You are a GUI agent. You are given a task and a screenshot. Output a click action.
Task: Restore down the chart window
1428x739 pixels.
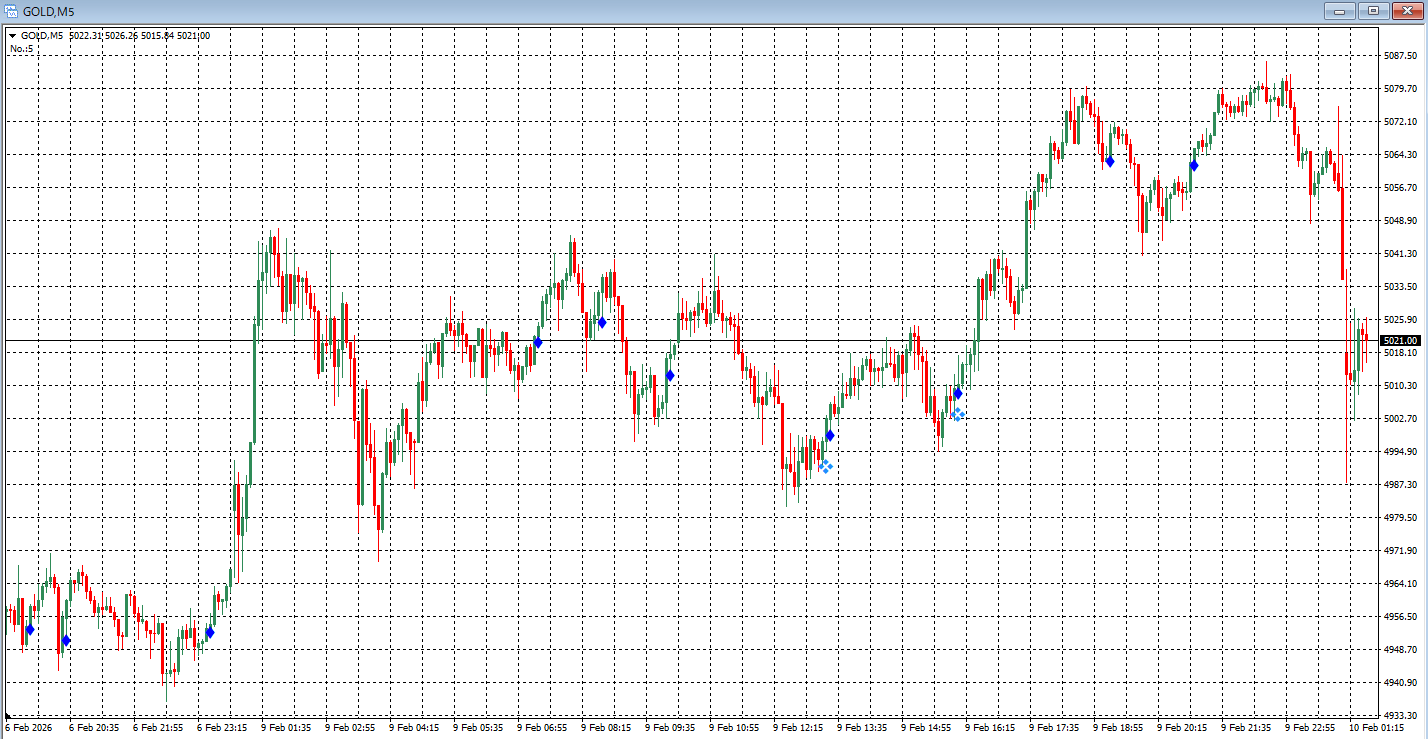pyautogui.click(x=1373, y=10)
